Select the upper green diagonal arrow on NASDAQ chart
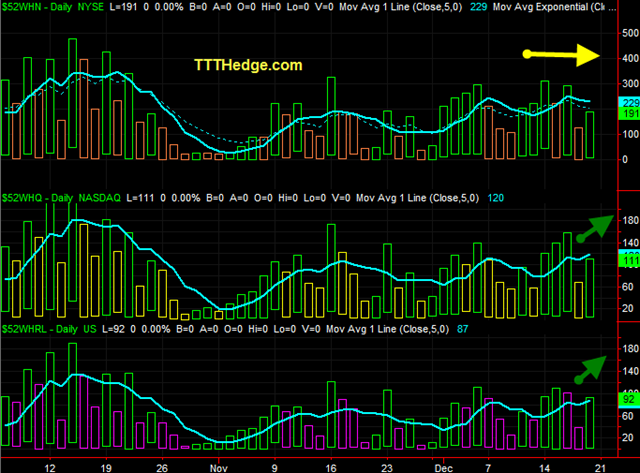The height and width of the screenshot is (473, 640). pos(595,229)
